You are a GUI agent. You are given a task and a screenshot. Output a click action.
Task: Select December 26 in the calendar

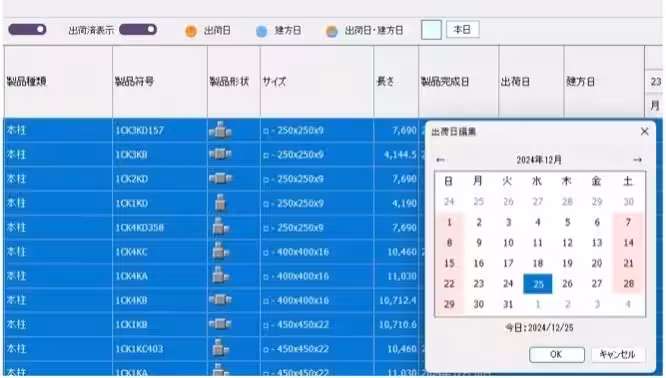[x=567, y=284]
